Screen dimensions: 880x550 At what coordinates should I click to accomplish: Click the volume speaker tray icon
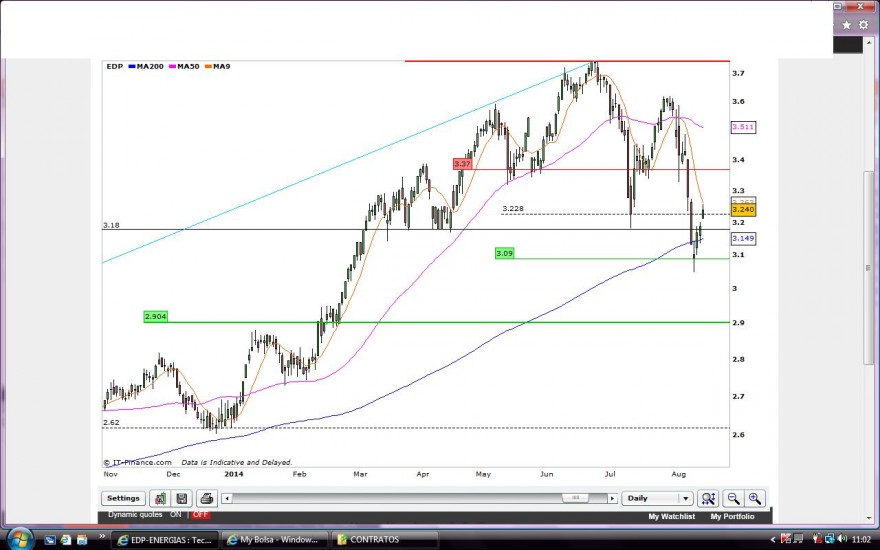(x=842, y=539)
